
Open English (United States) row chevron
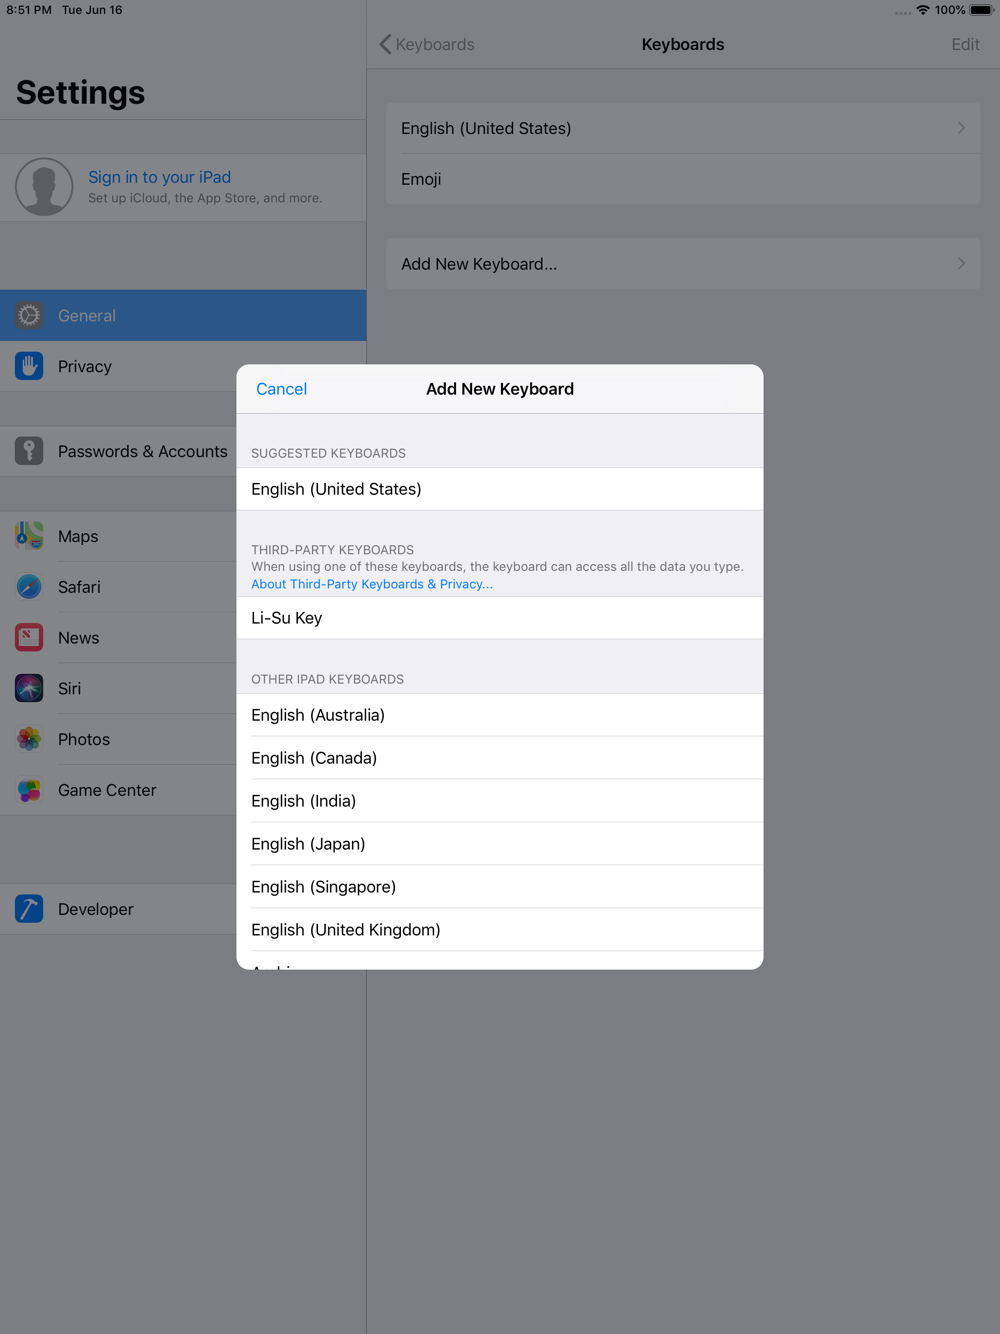click(x=961, y=128)
